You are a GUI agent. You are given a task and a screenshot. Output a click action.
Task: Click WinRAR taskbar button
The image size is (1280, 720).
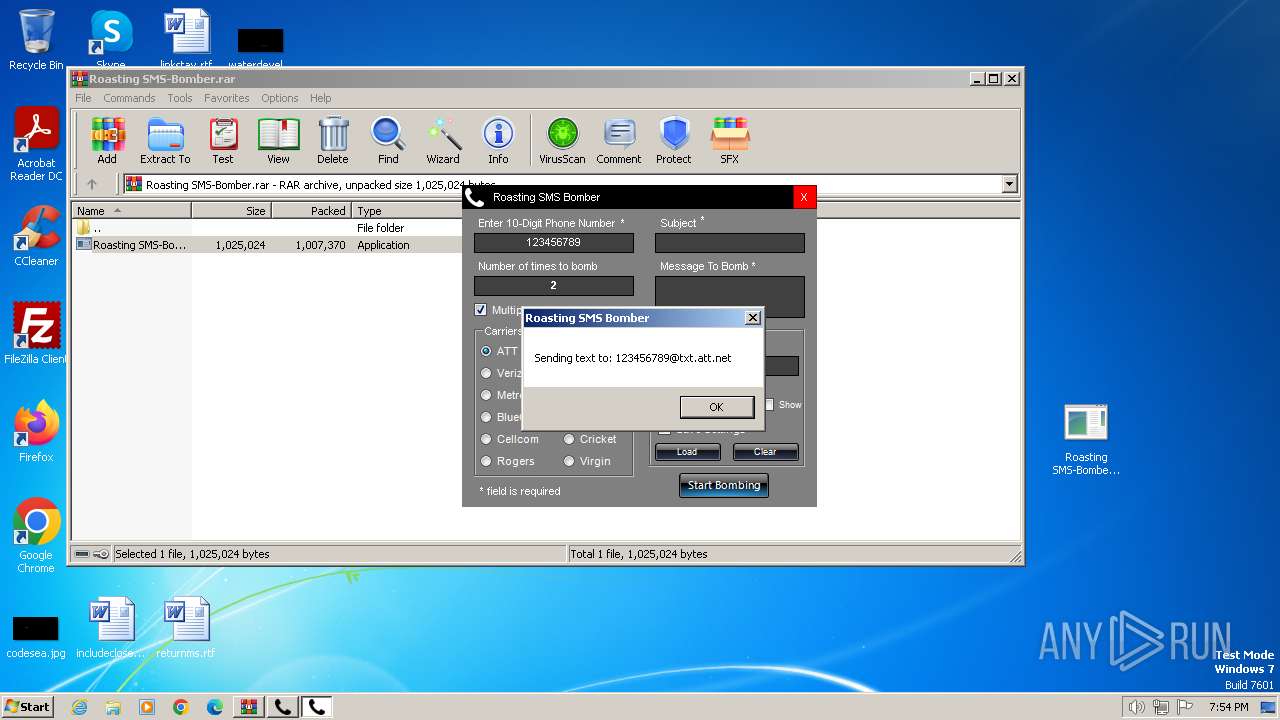pyautogui.click(x=249, y=707)
